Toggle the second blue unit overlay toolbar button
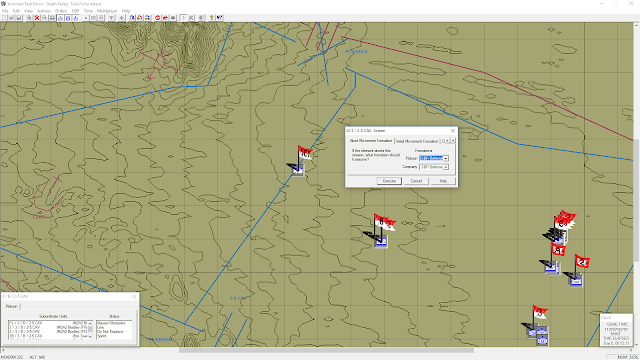This screenshot has height=360, width=640. pos(68,18)
